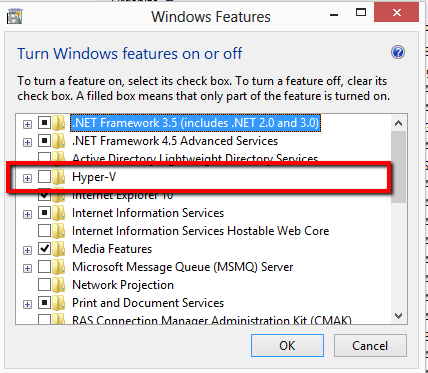Select the 'Hyper-V' label
Viewport: 428px width, 373px height.
(94, 177)
